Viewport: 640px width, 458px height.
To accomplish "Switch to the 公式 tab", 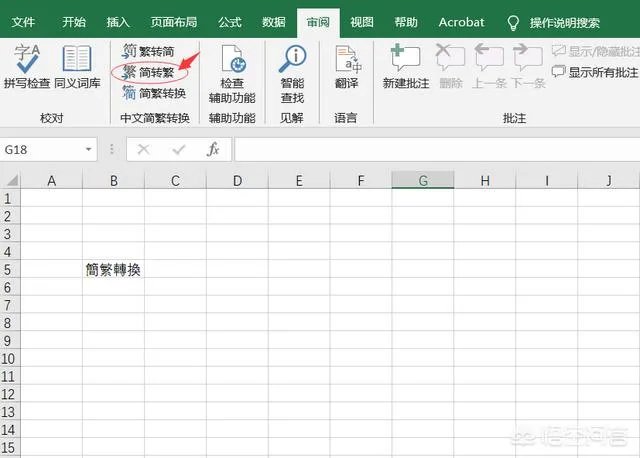I will click(230, 22).
